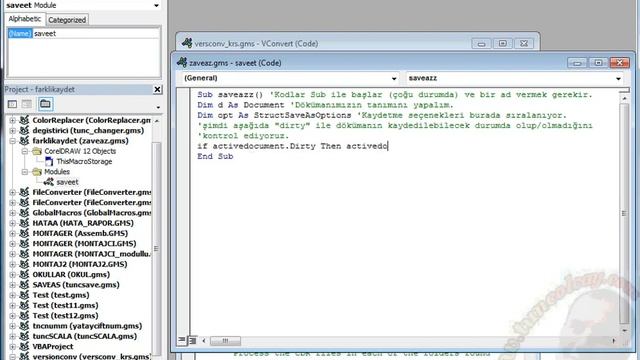Screen dimensions: 640x360
Task: Expand the tuncSCALA project node
Action: [x=13, y=336]
